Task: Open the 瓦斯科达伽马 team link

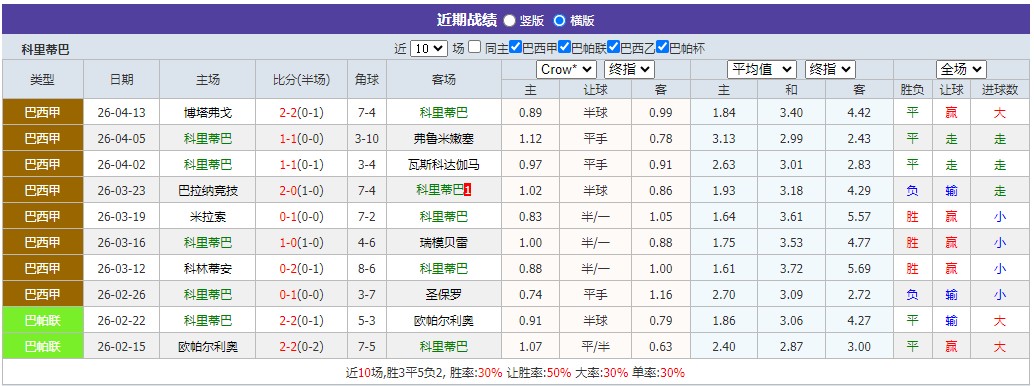Action: (x=444, y=165)
